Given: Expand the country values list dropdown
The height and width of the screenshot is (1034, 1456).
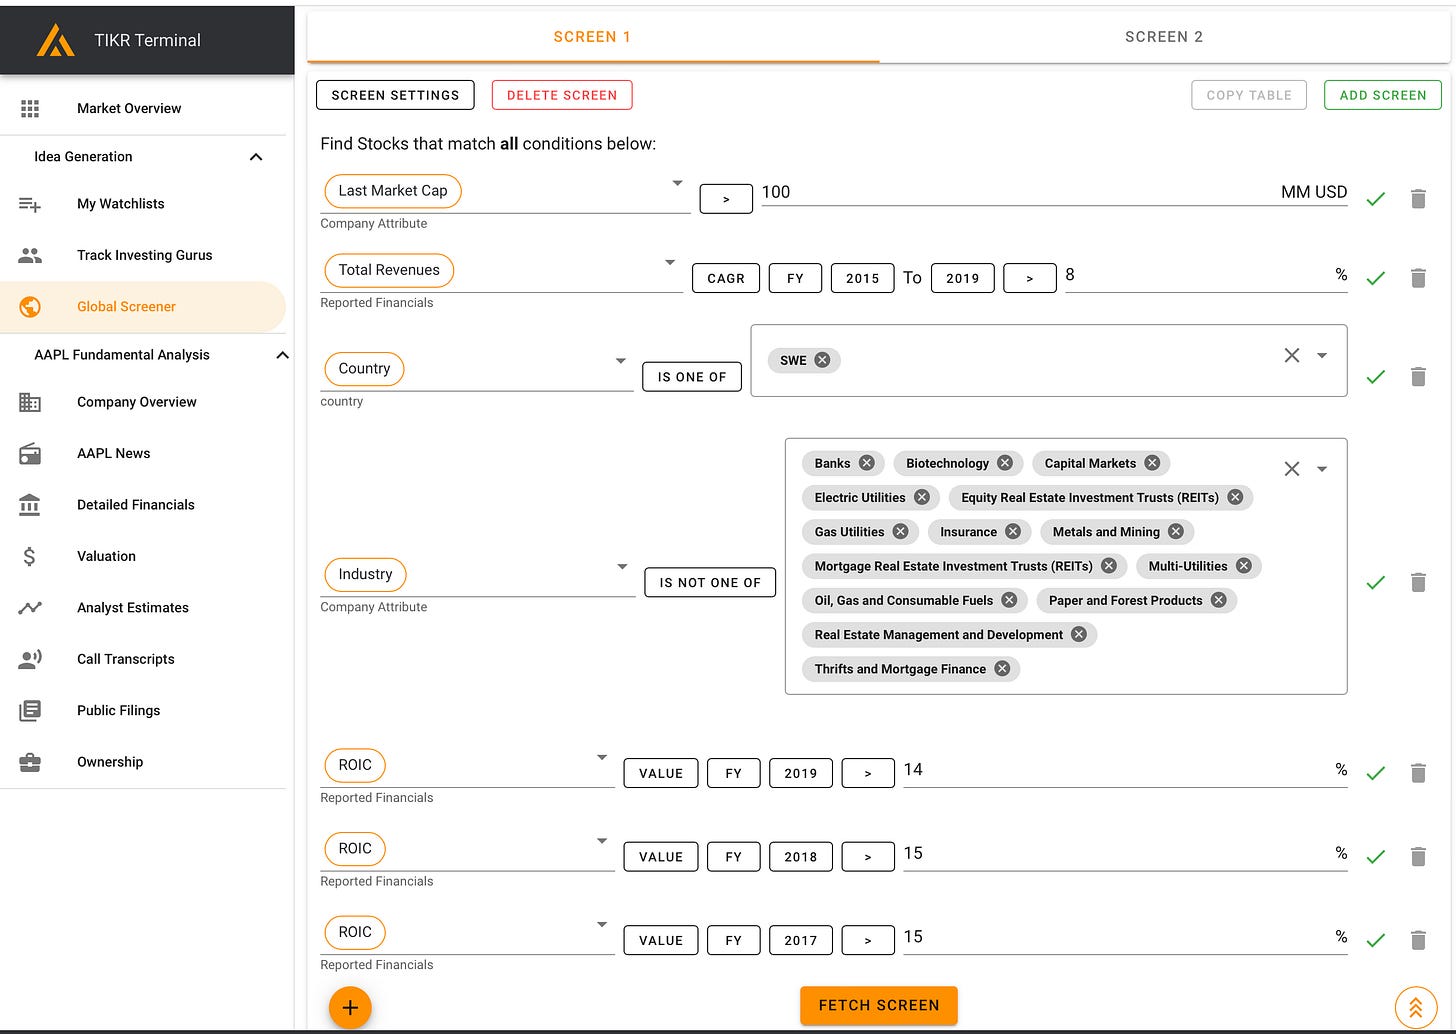Looking at the screenshot, I should point(1322,355).
